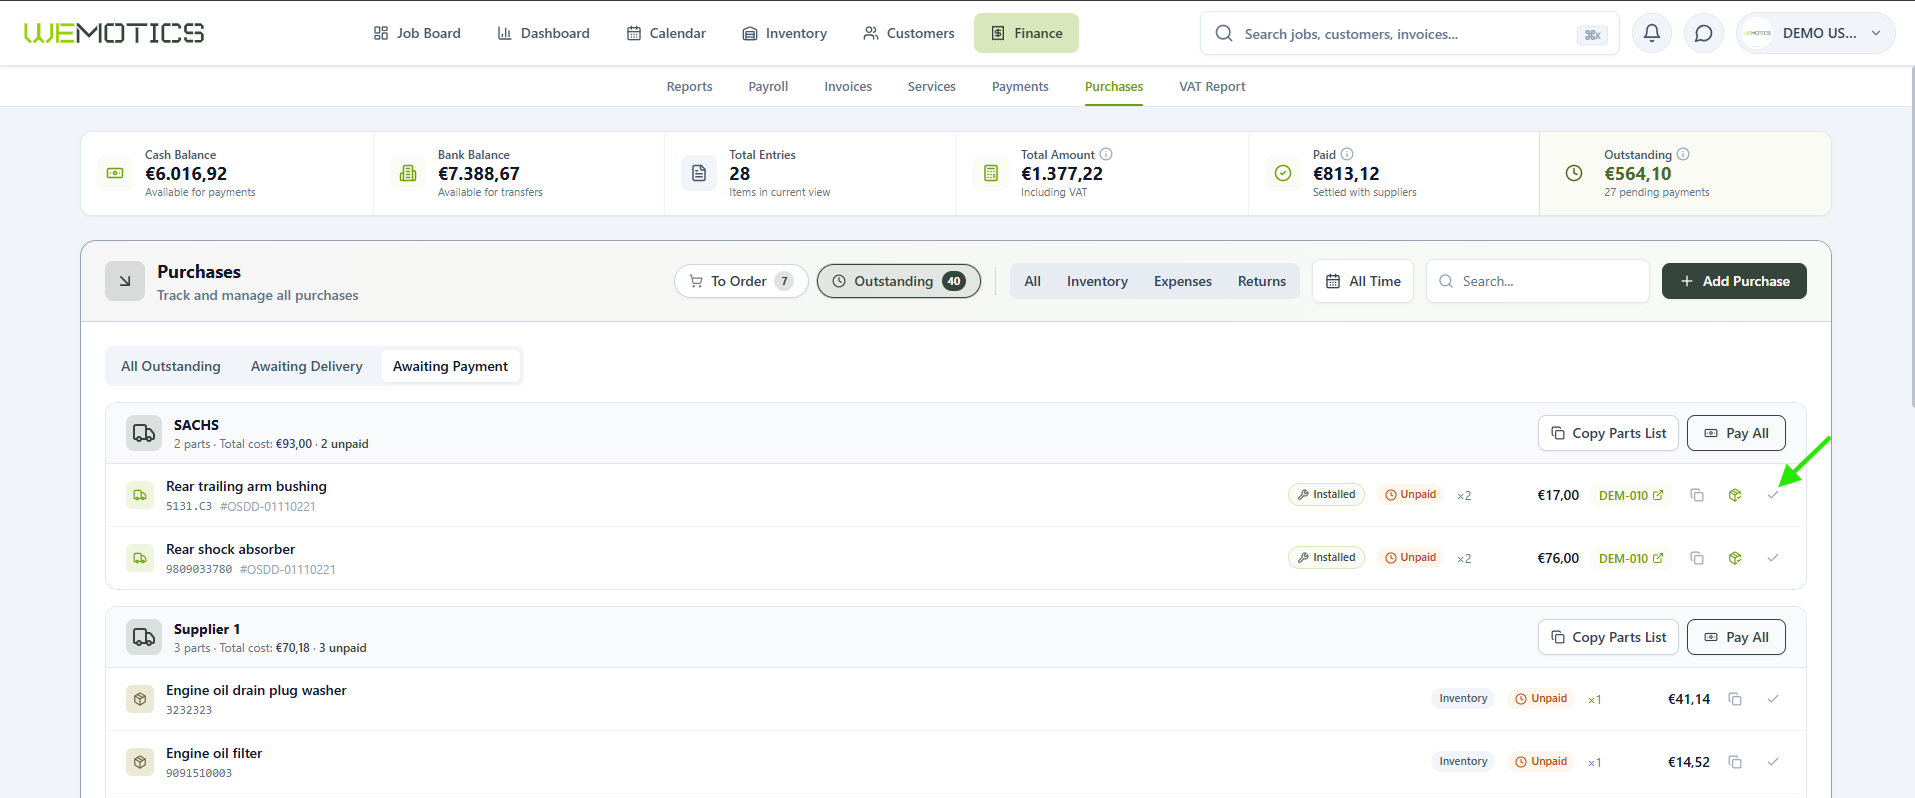Viewport: 1915px width, 798px height.
Task: Toggle the Outstanding filter pill
Action: click(899, 281)
